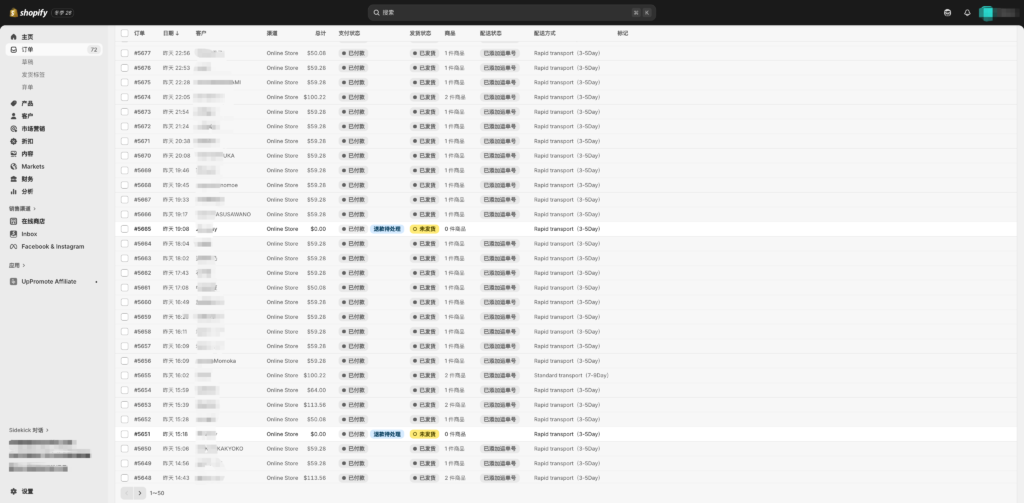Click 已添加运单号 badge on order #5673
1024x503 pixels.
[x=500, y=112]
